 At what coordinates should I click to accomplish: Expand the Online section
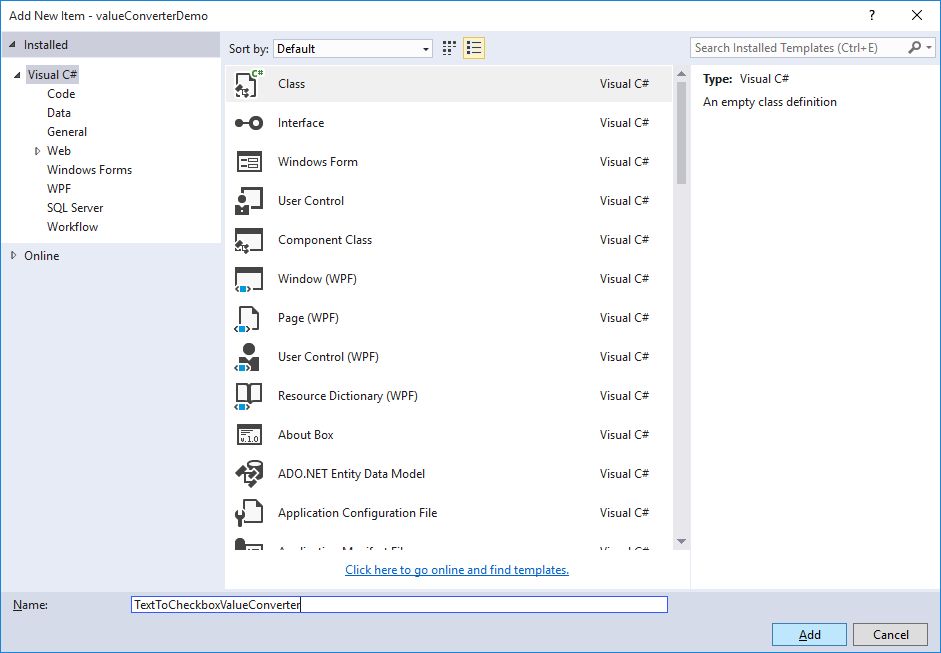(x=13, y=256)
